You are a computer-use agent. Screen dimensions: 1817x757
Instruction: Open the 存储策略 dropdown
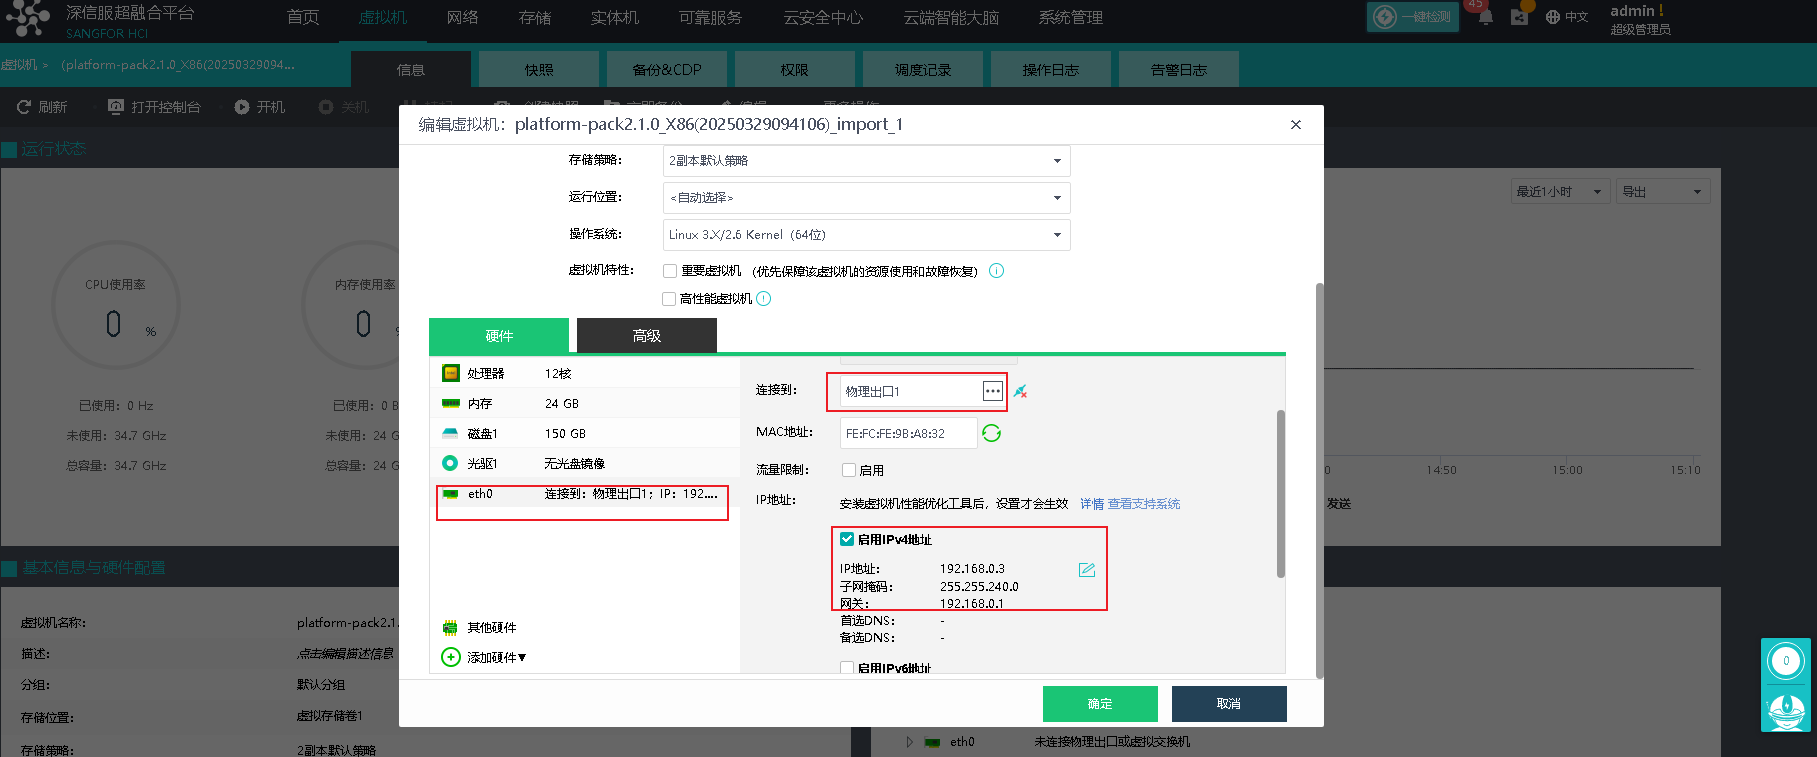coord(866,161)
